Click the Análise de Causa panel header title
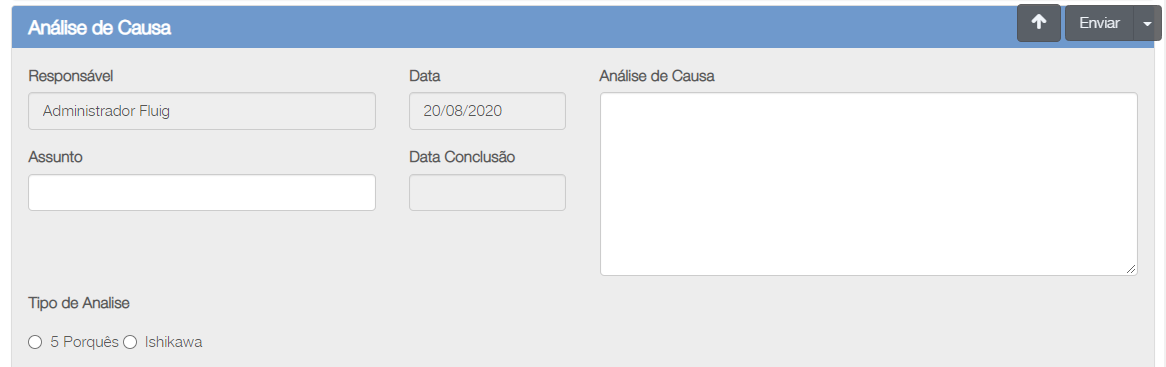Screen dimensions: 1166x367 coord(100,28)
